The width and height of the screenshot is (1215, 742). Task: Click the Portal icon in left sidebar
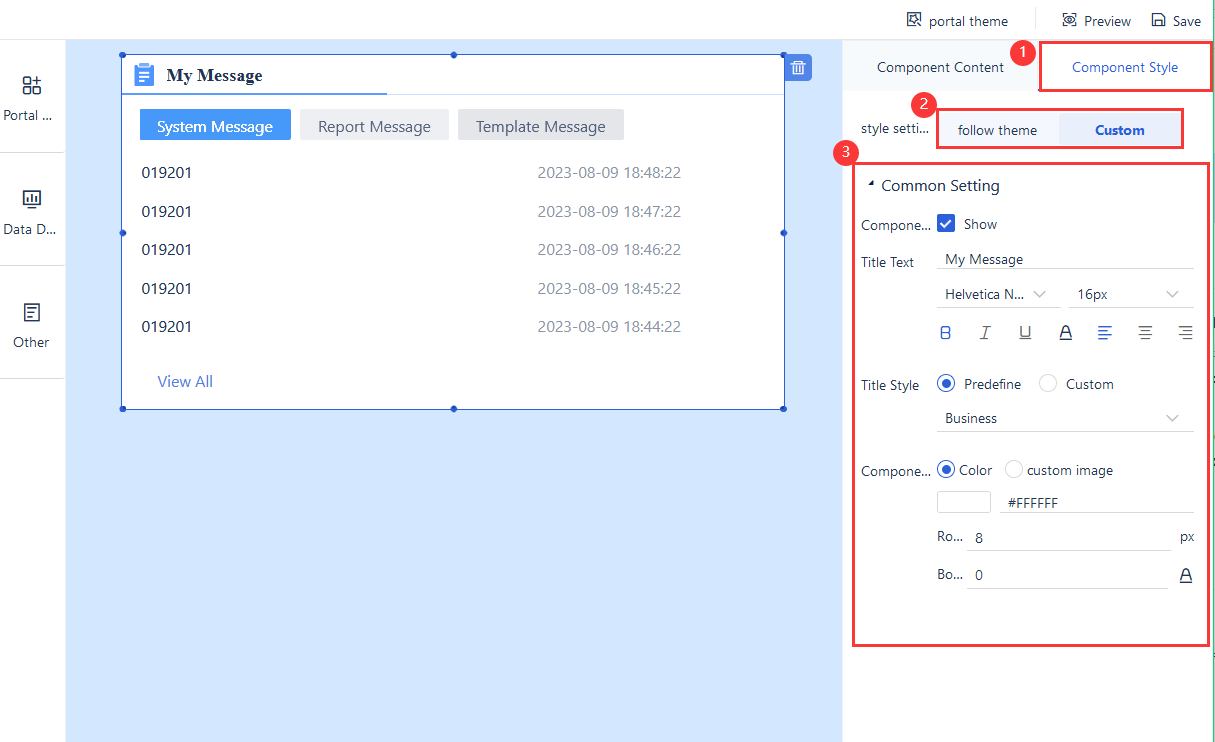[33, 95]
